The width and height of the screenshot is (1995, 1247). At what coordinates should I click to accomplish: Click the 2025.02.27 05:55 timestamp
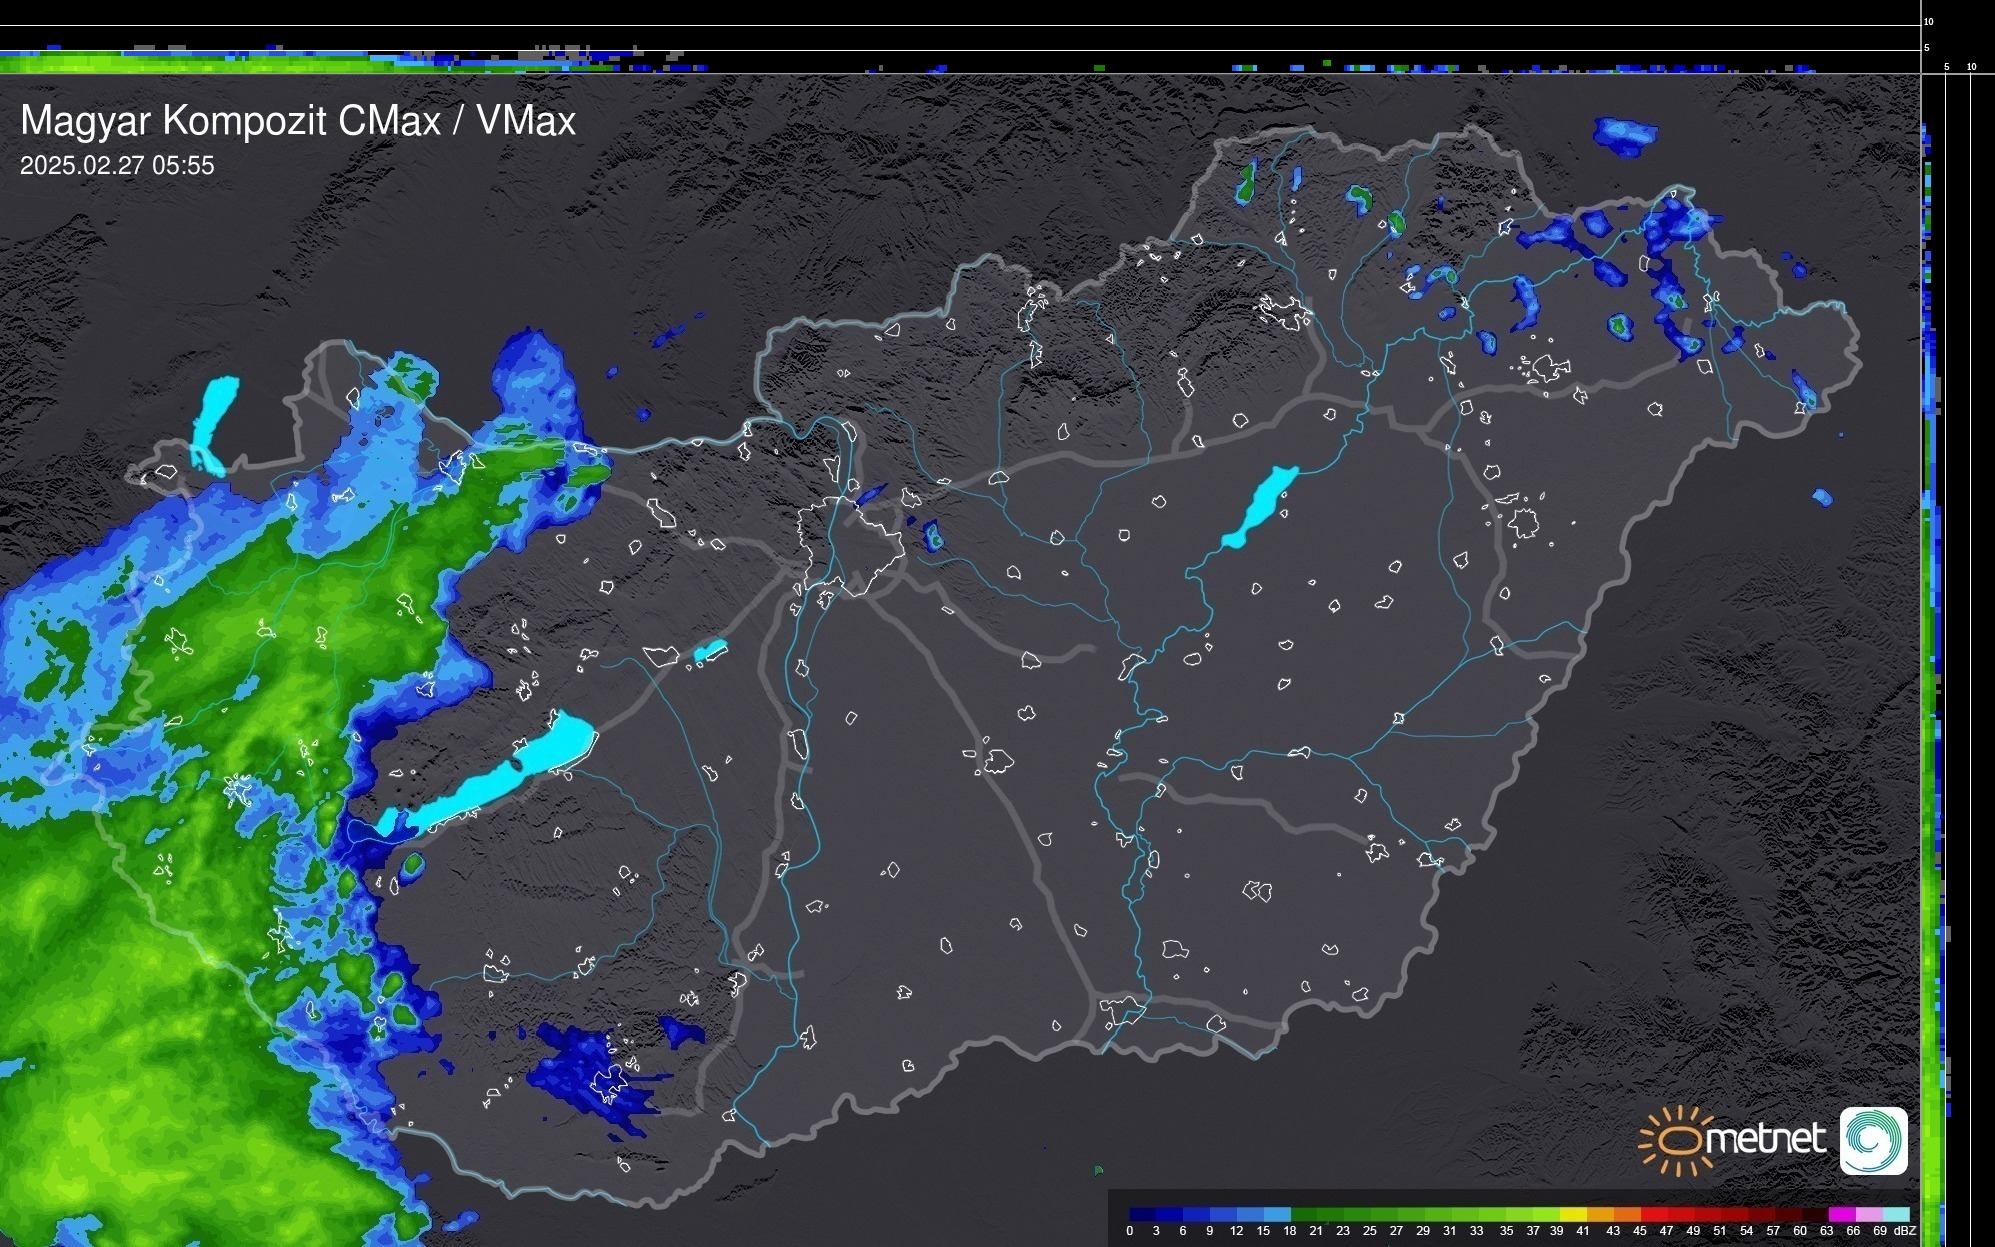coord(117,166)
